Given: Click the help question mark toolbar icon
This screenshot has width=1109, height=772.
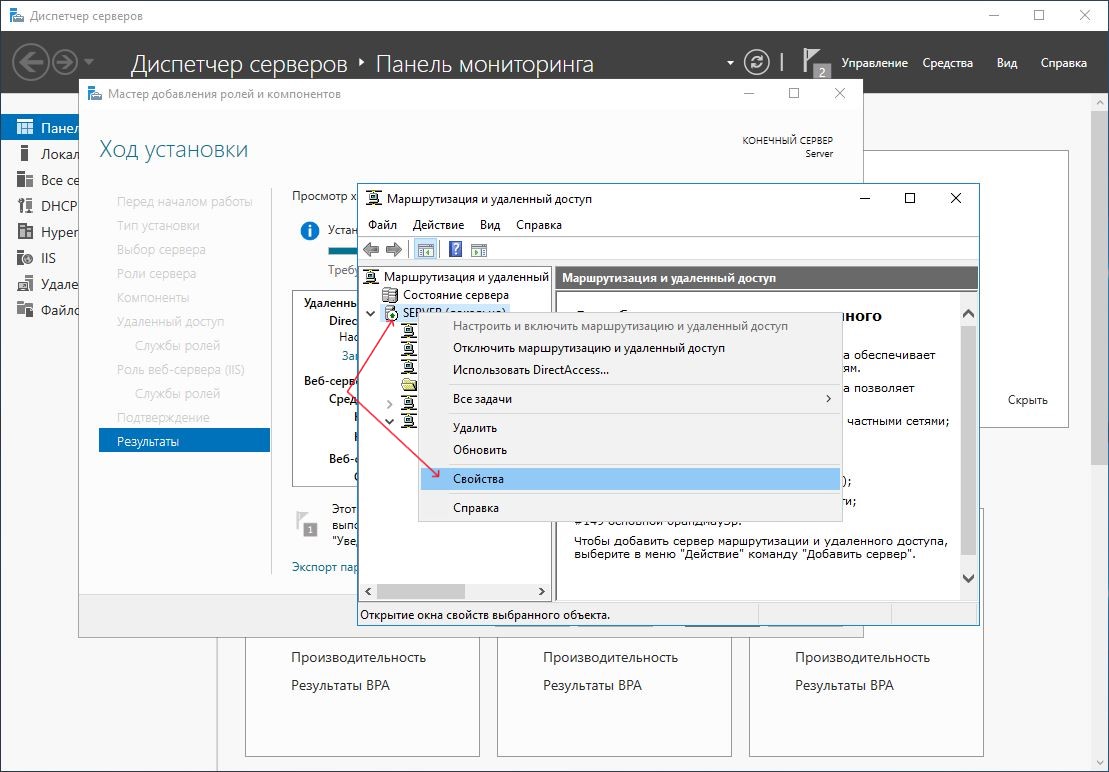Looking at the screenshot, I should 455,250.
